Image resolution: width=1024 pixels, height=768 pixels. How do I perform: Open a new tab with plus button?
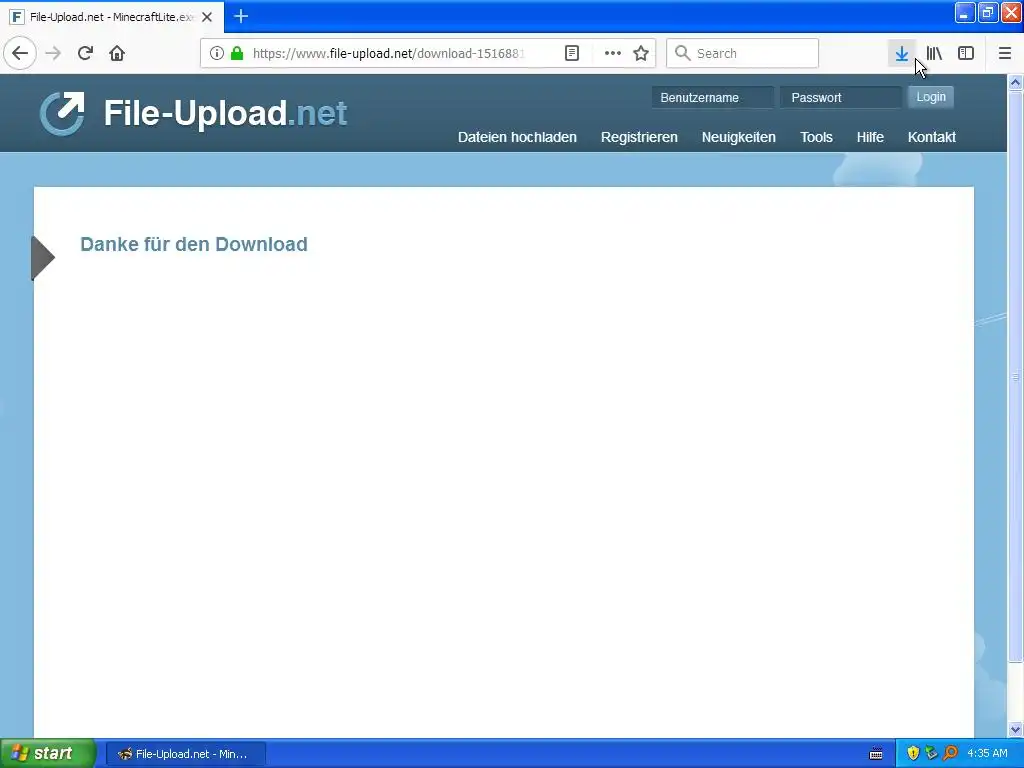coord(241,16)
